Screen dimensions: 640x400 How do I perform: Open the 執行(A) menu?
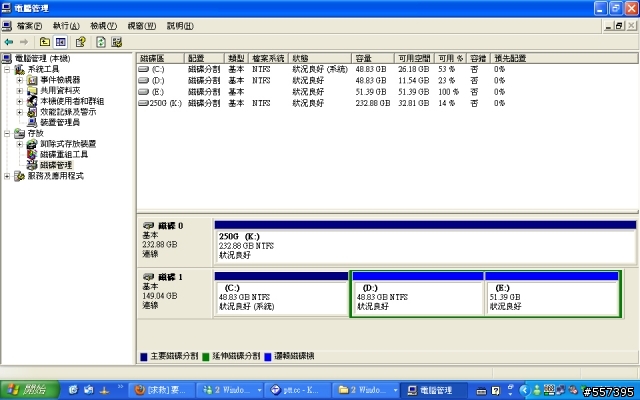(x=67, y=25)
